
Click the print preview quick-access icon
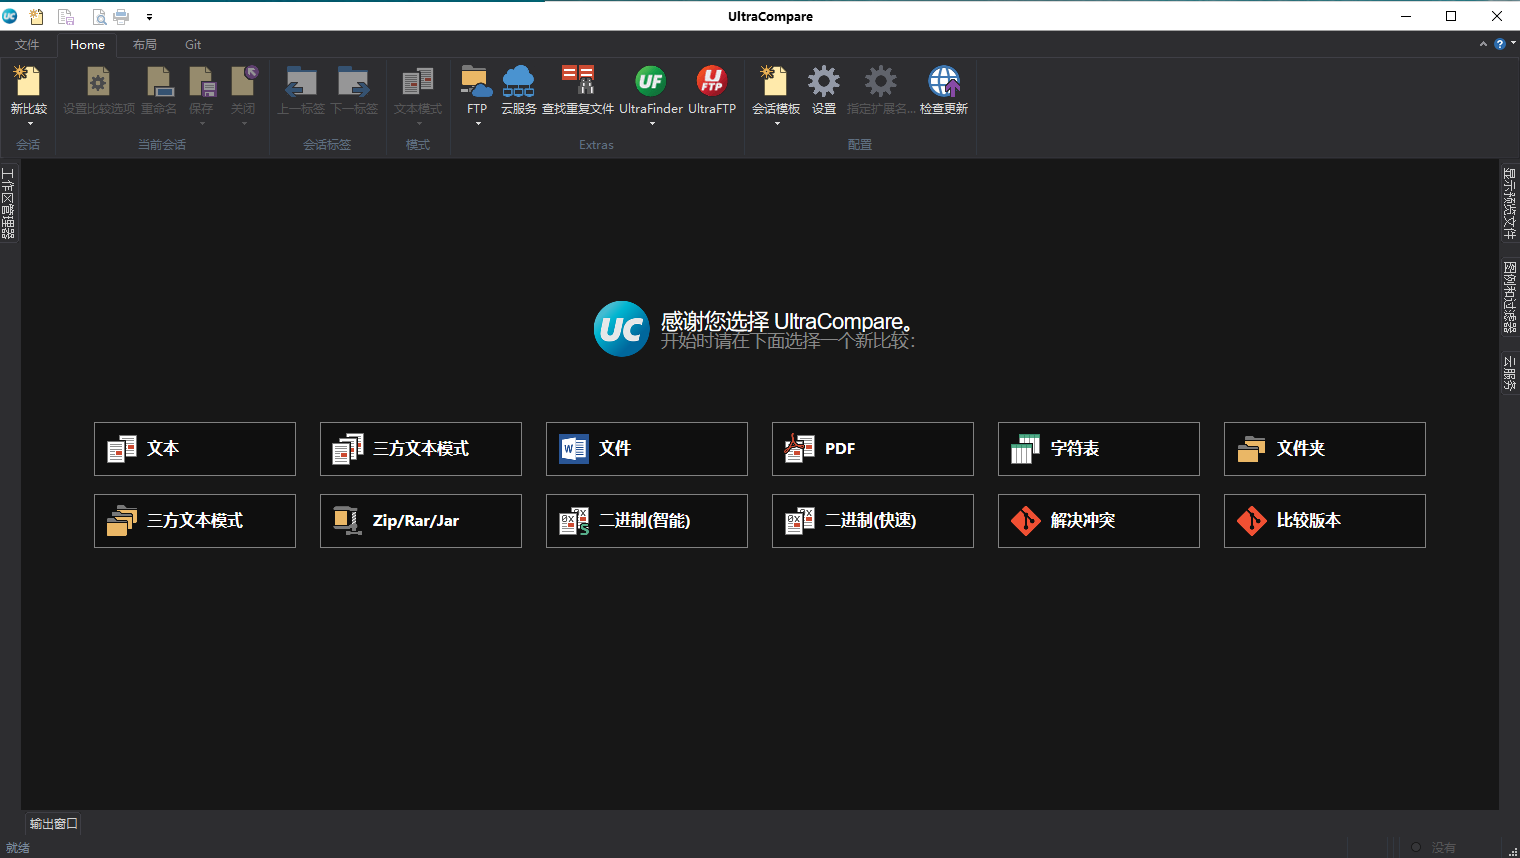coord(99,16)
